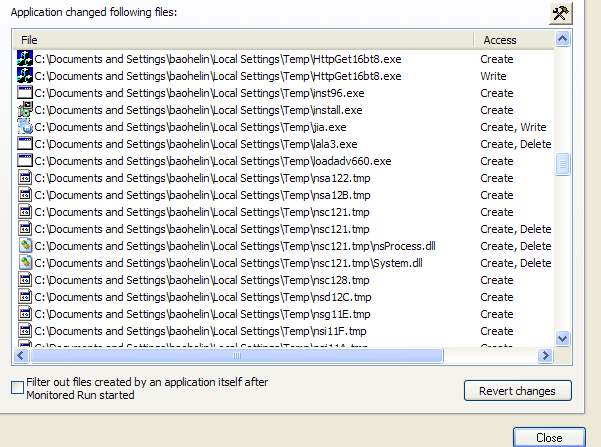
Task: Click the horizontal scrollbar thumb
Action: (x=237, y=355)
